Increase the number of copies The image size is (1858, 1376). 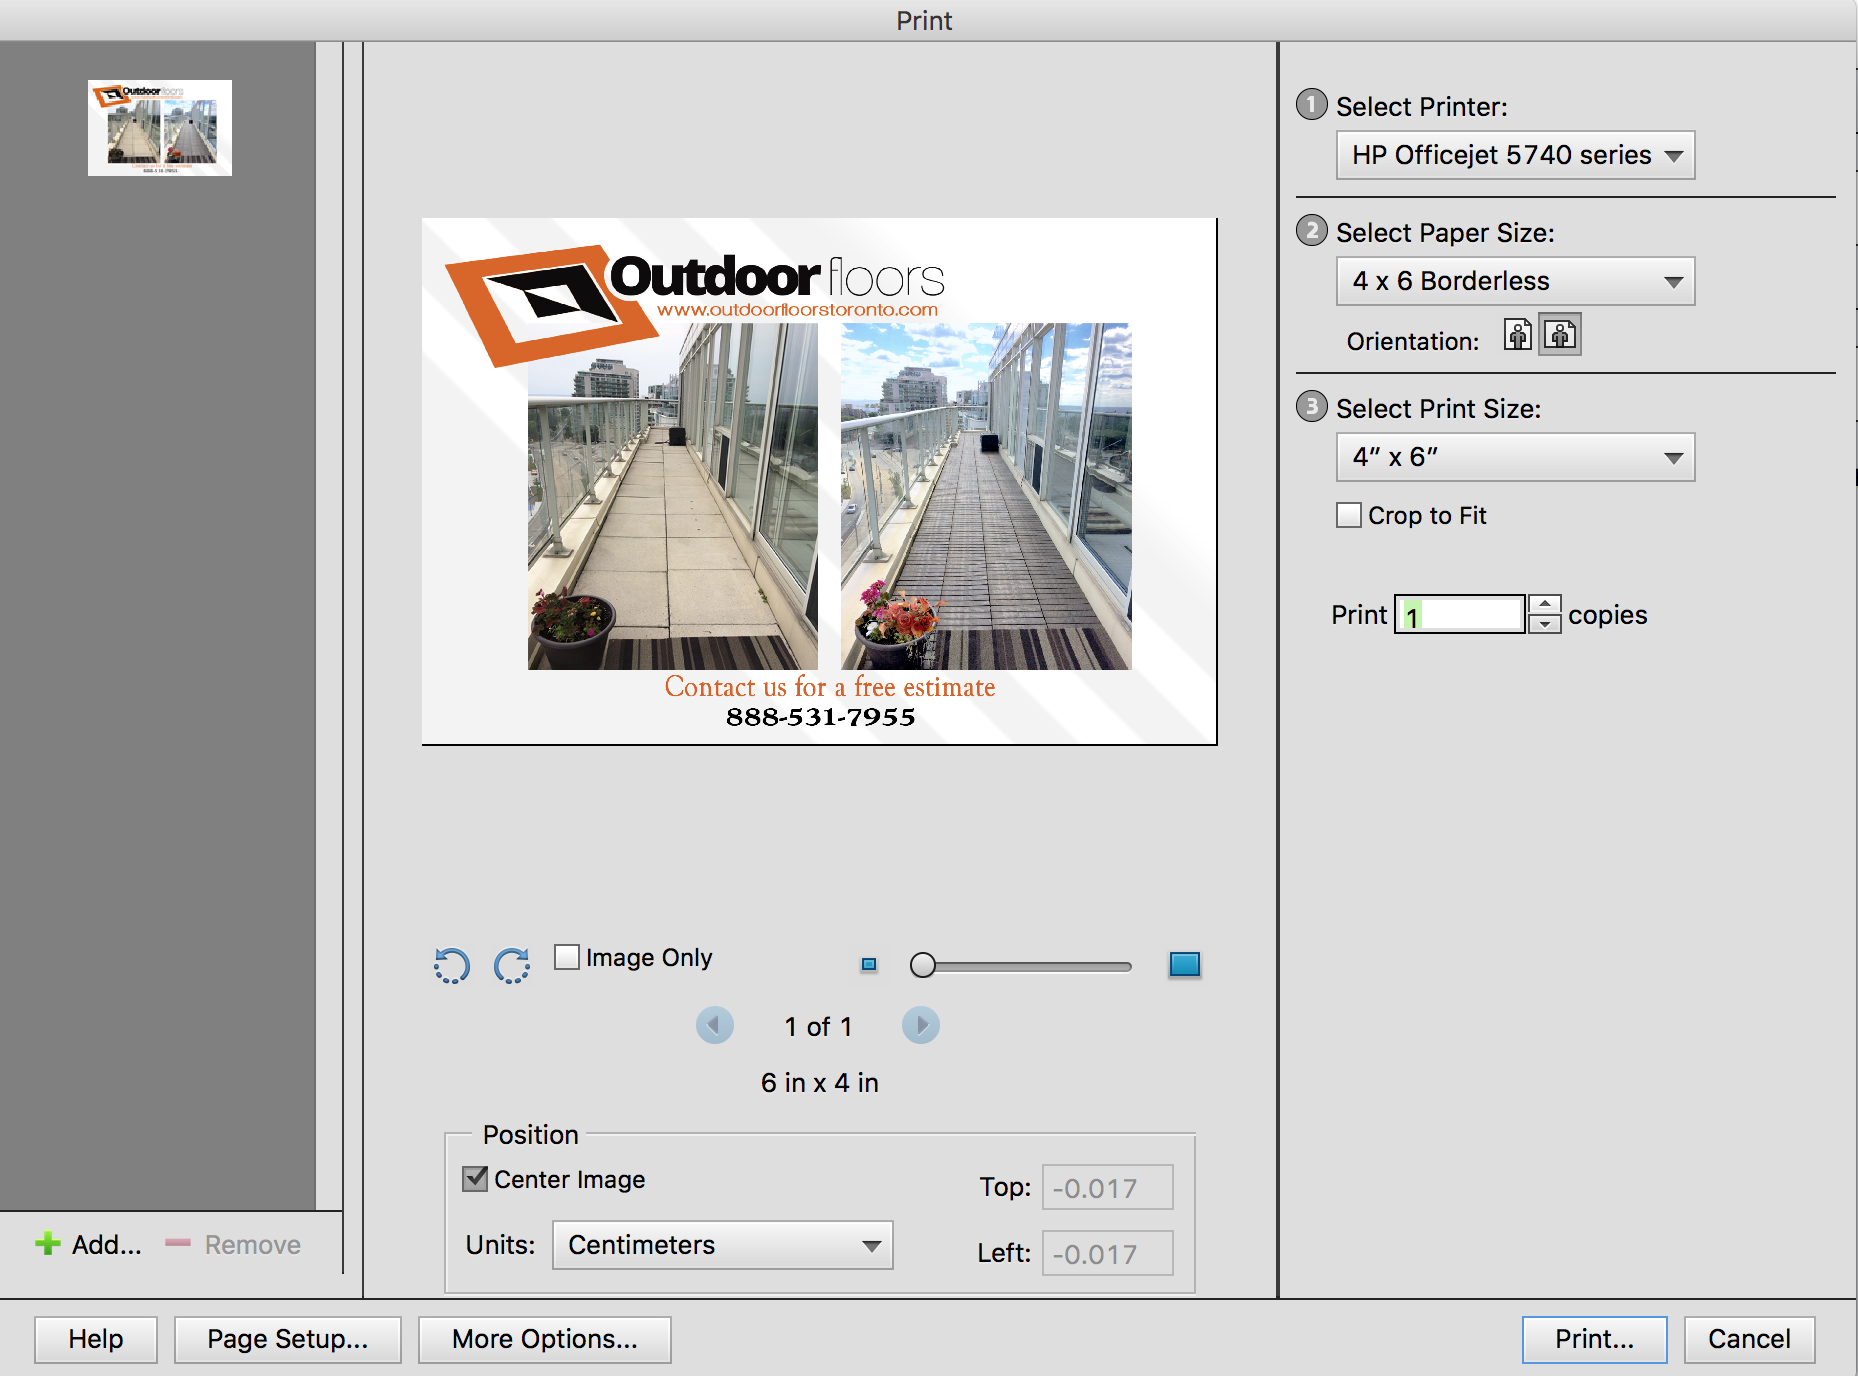click(1545, 604)
